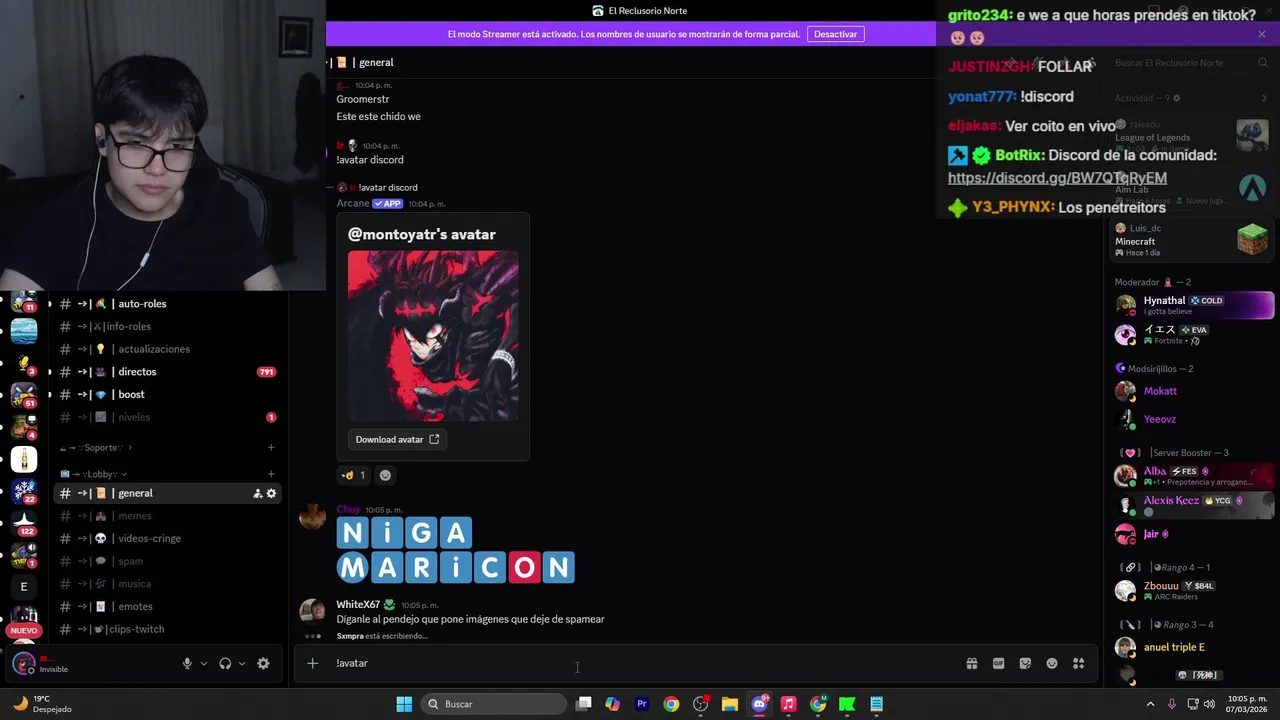Viewport: 1280px width, 720px height.
Task: Open the gift Nitro icon in message bar
Action: 971,663
